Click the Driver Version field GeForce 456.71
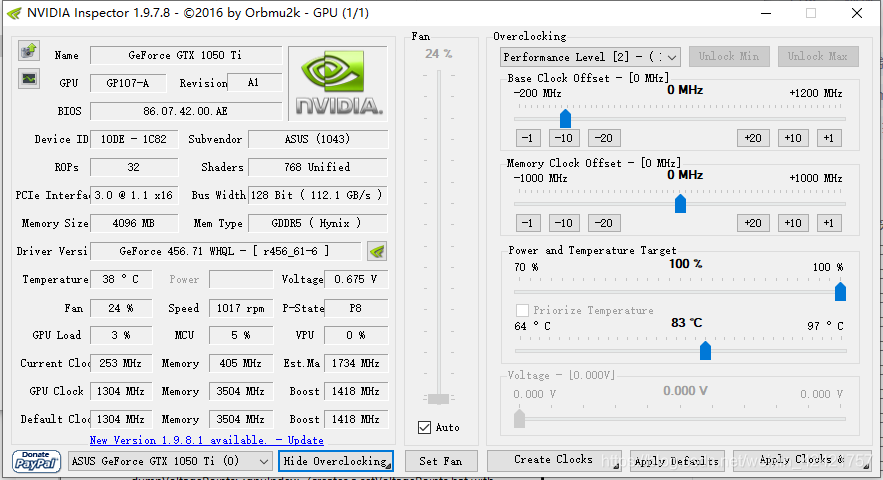The width and height of the screenshot is (883, 480). click(225, 251)
